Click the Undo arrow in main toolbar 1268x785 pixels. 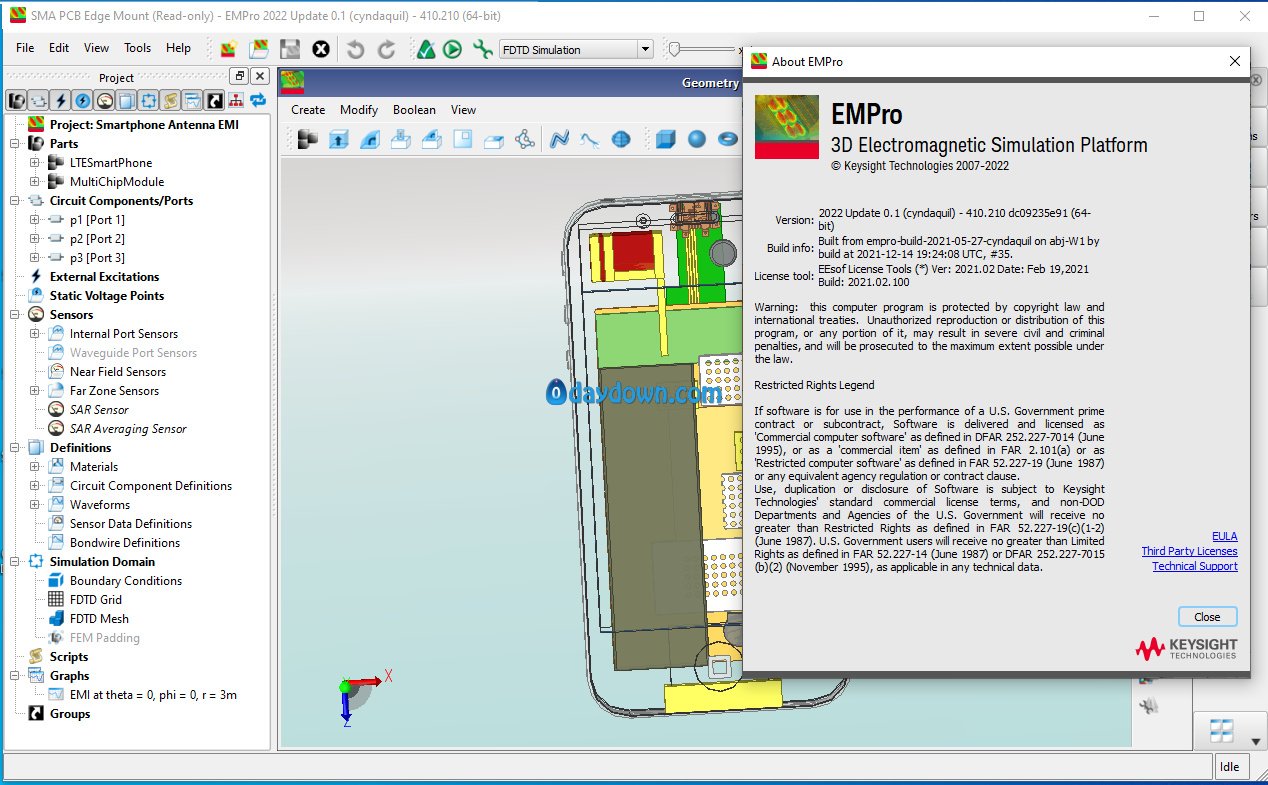click(x=355, y=49)
